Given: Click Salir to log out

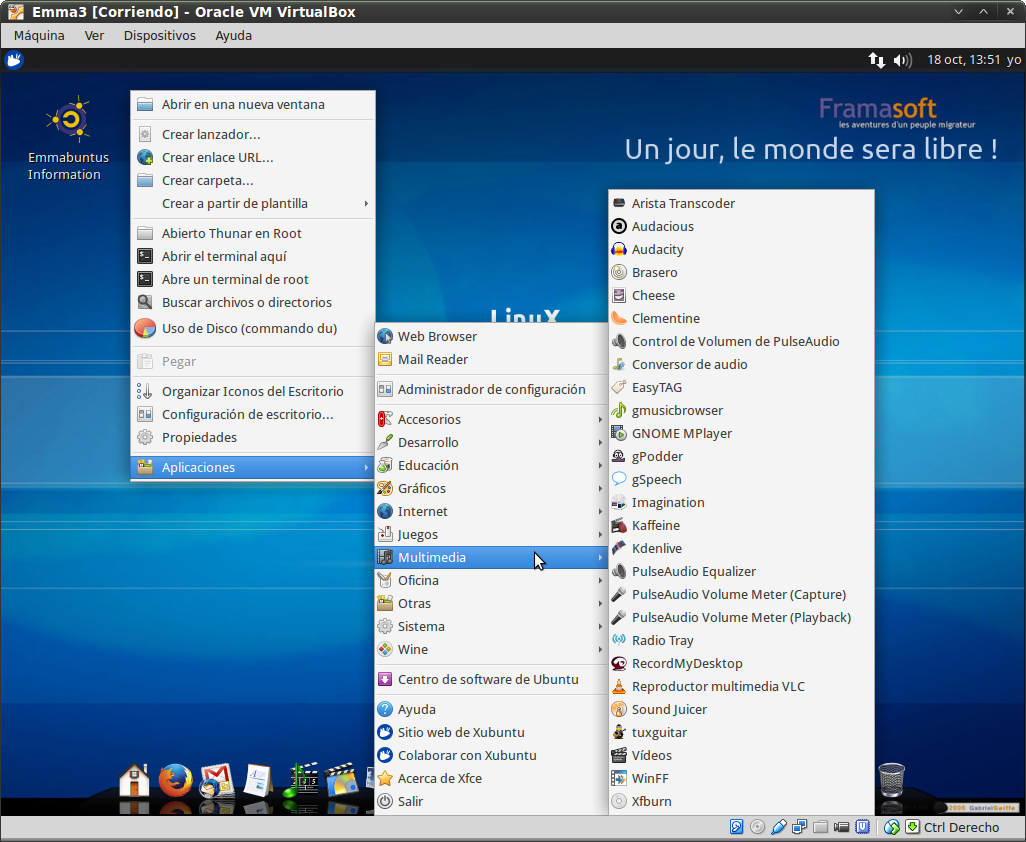Looking at the screenshot, I should coord(410,801).
